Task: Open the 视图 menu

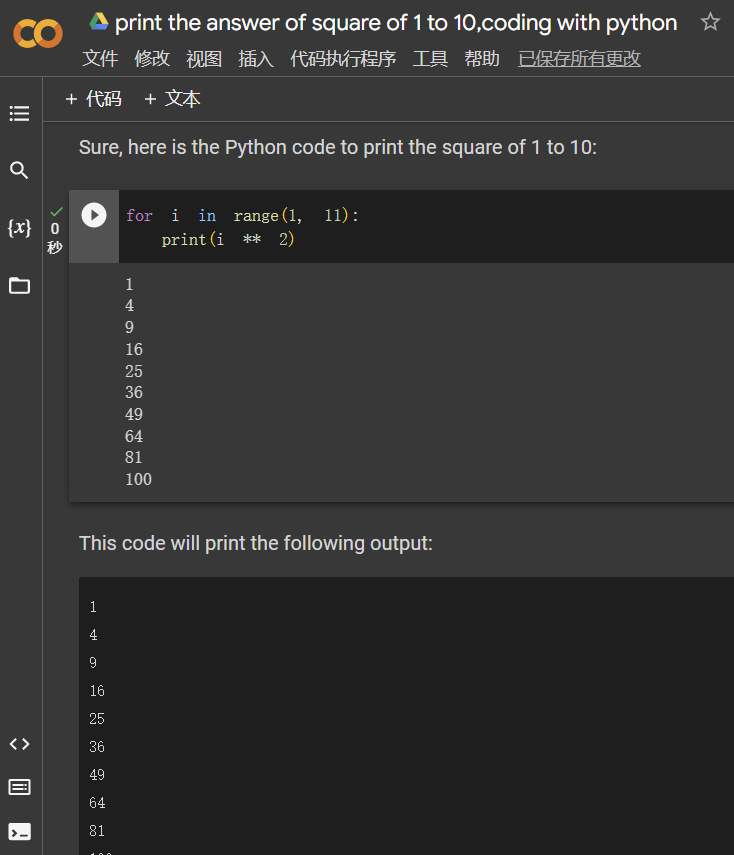Action: click(x=204, y=58)
